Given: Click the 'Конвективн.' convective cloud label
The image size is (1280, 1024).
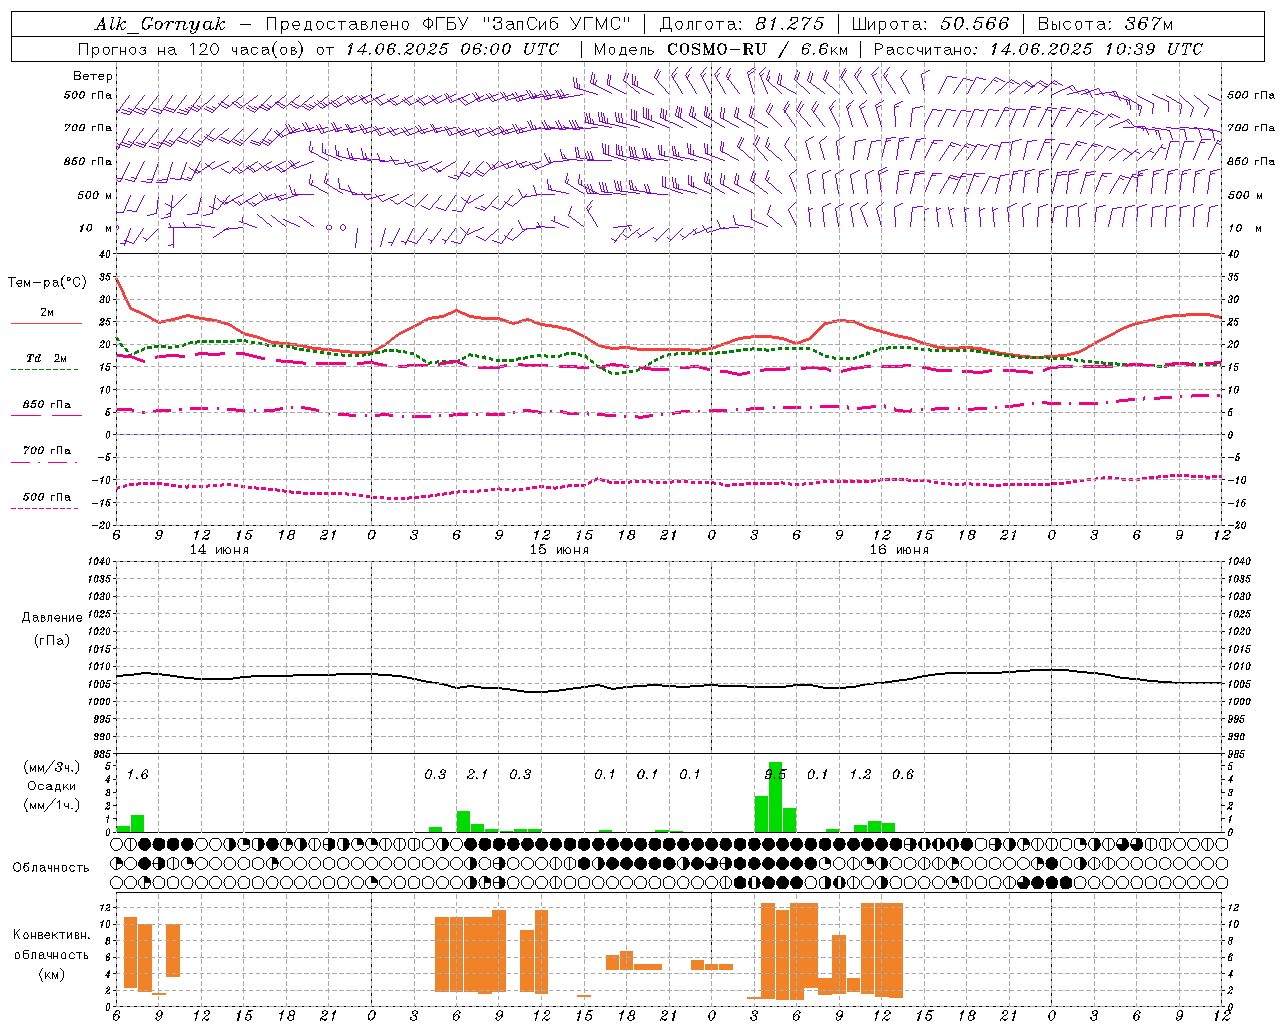Looking at the screenshot, I should pos(52,934).
